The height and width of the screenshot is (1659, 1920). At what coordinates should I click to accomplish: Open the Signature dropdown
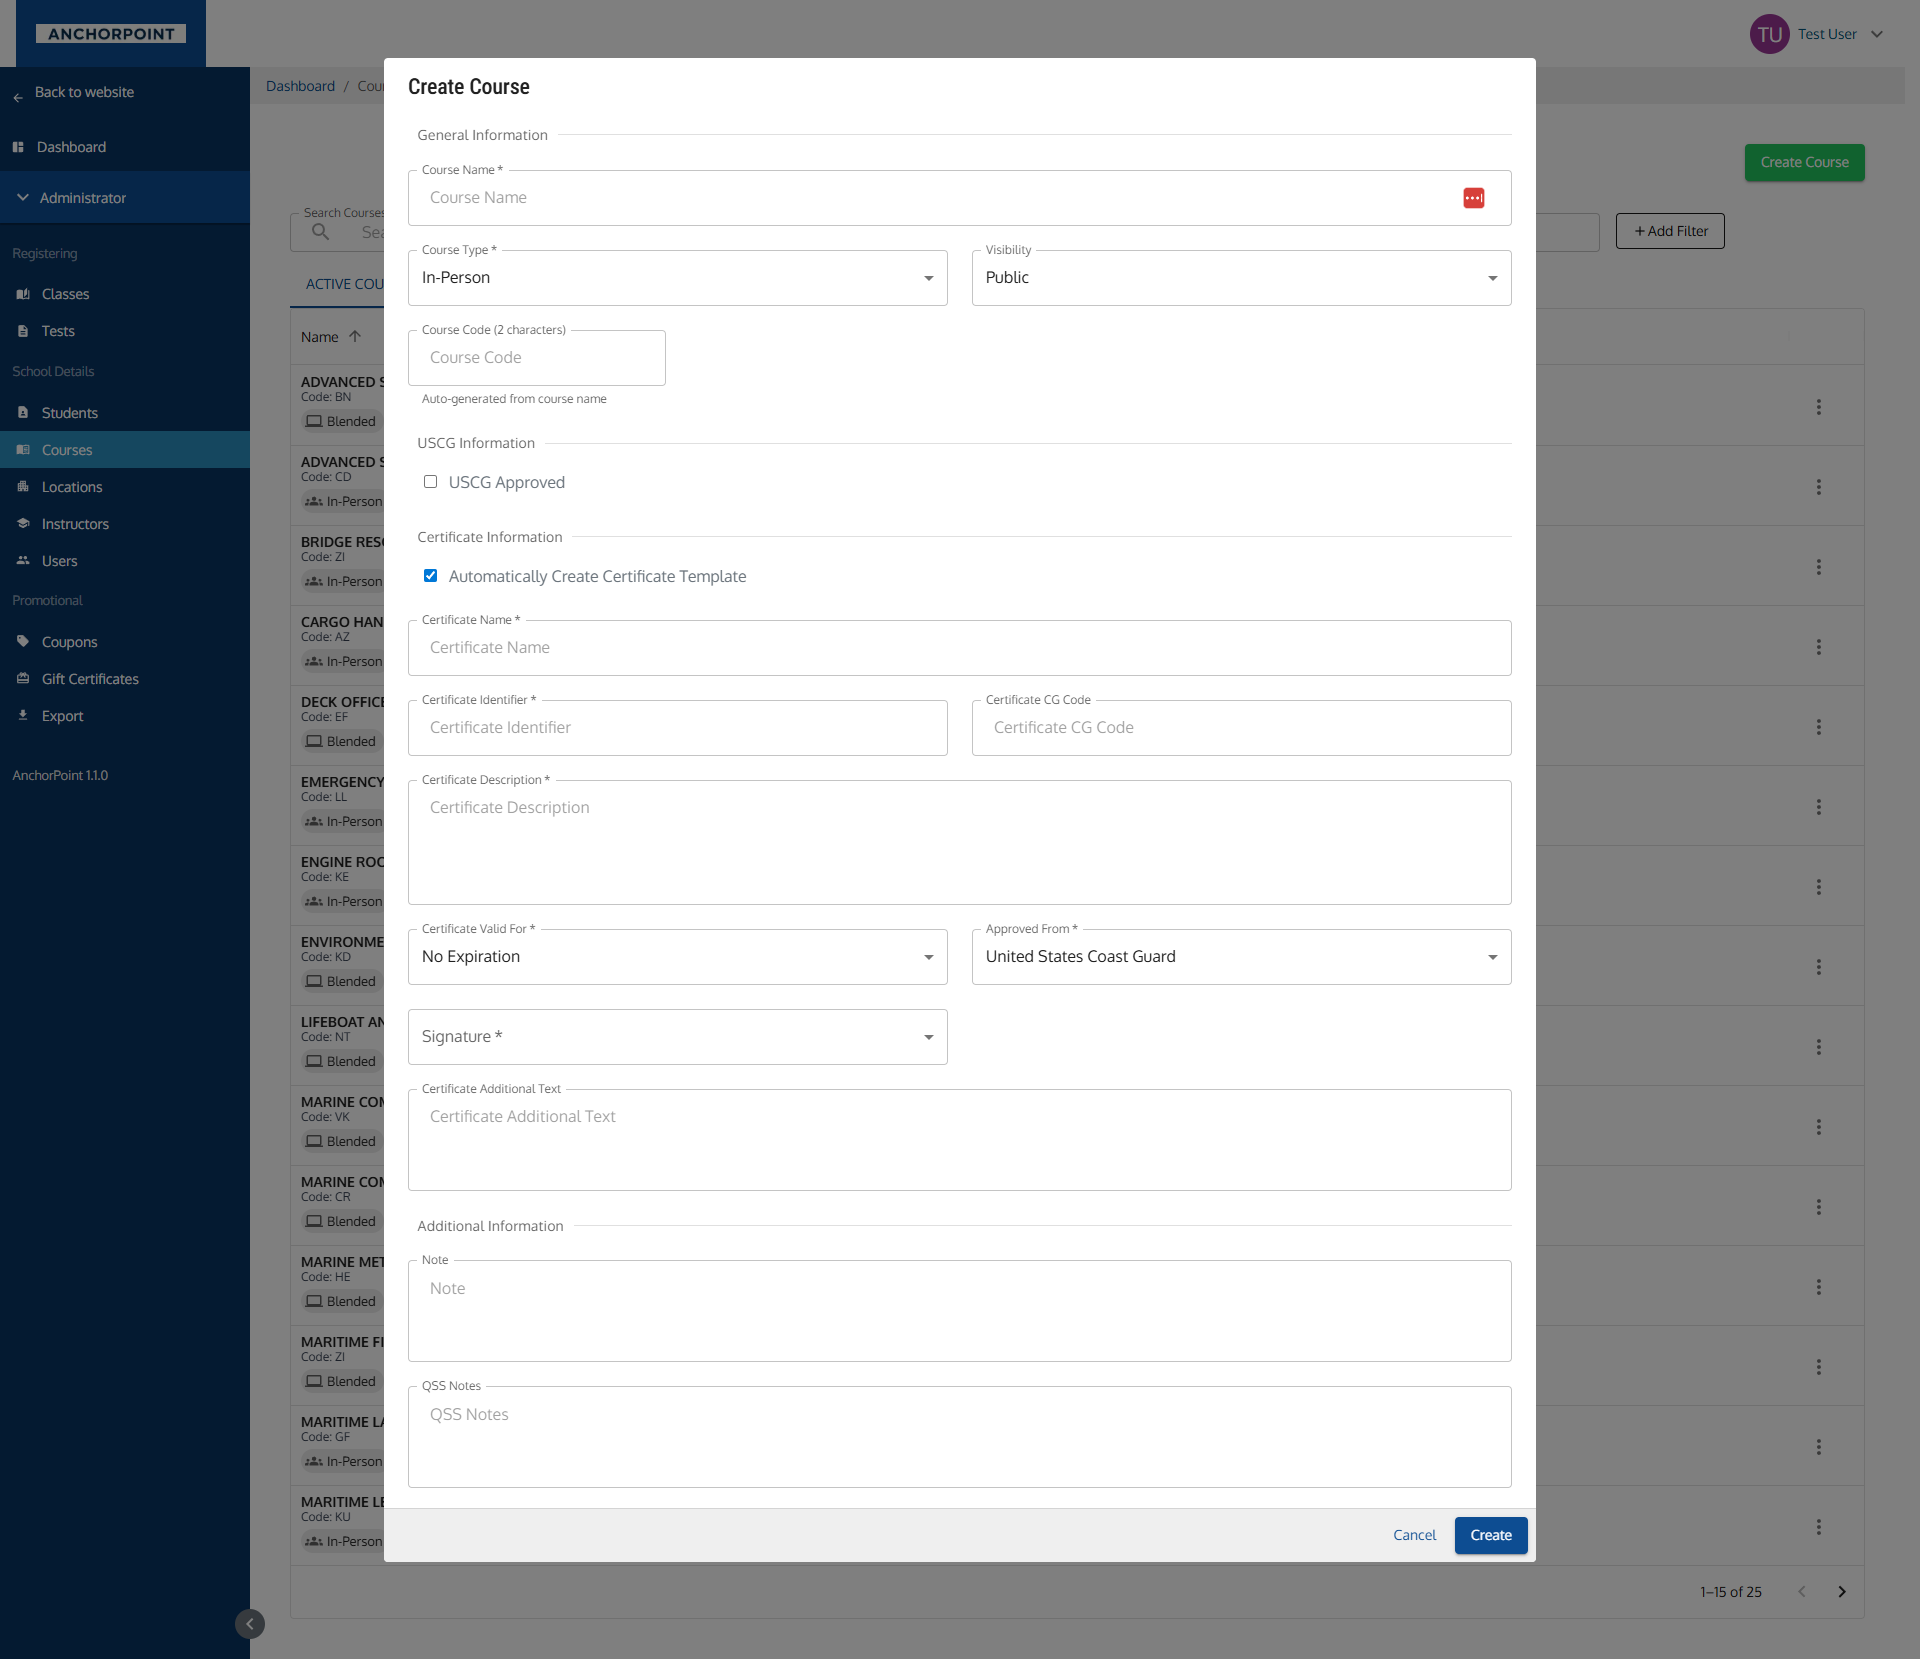(677, 1037)
